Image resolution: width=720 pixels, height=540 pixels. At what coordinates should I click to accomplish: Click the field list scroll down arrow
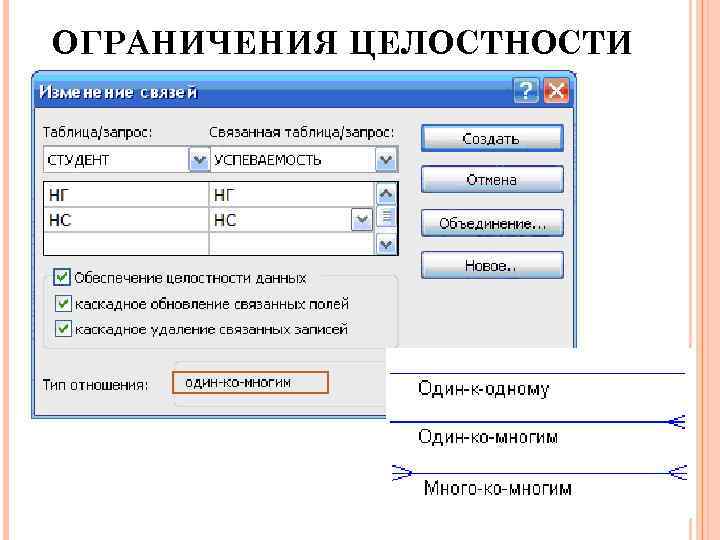[x=386, y=244]
